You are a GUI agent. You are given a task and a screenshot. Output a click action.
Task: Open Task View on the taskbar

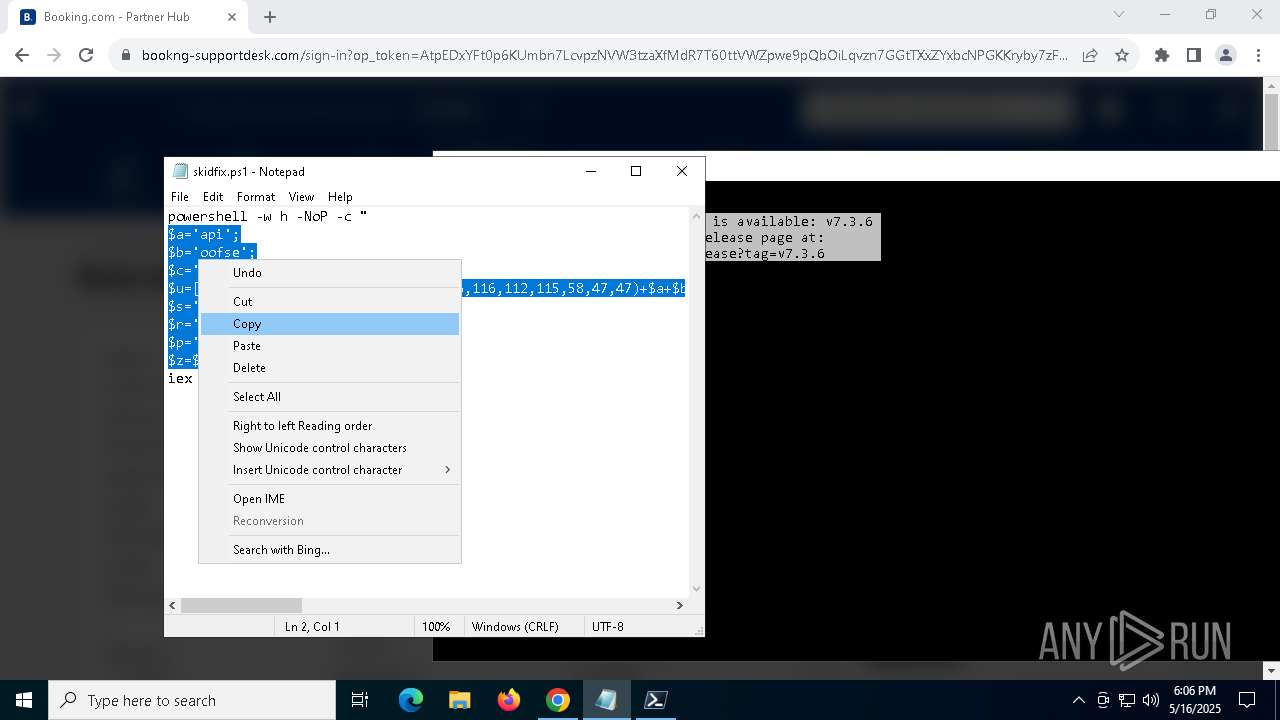[x=360, y=700]
